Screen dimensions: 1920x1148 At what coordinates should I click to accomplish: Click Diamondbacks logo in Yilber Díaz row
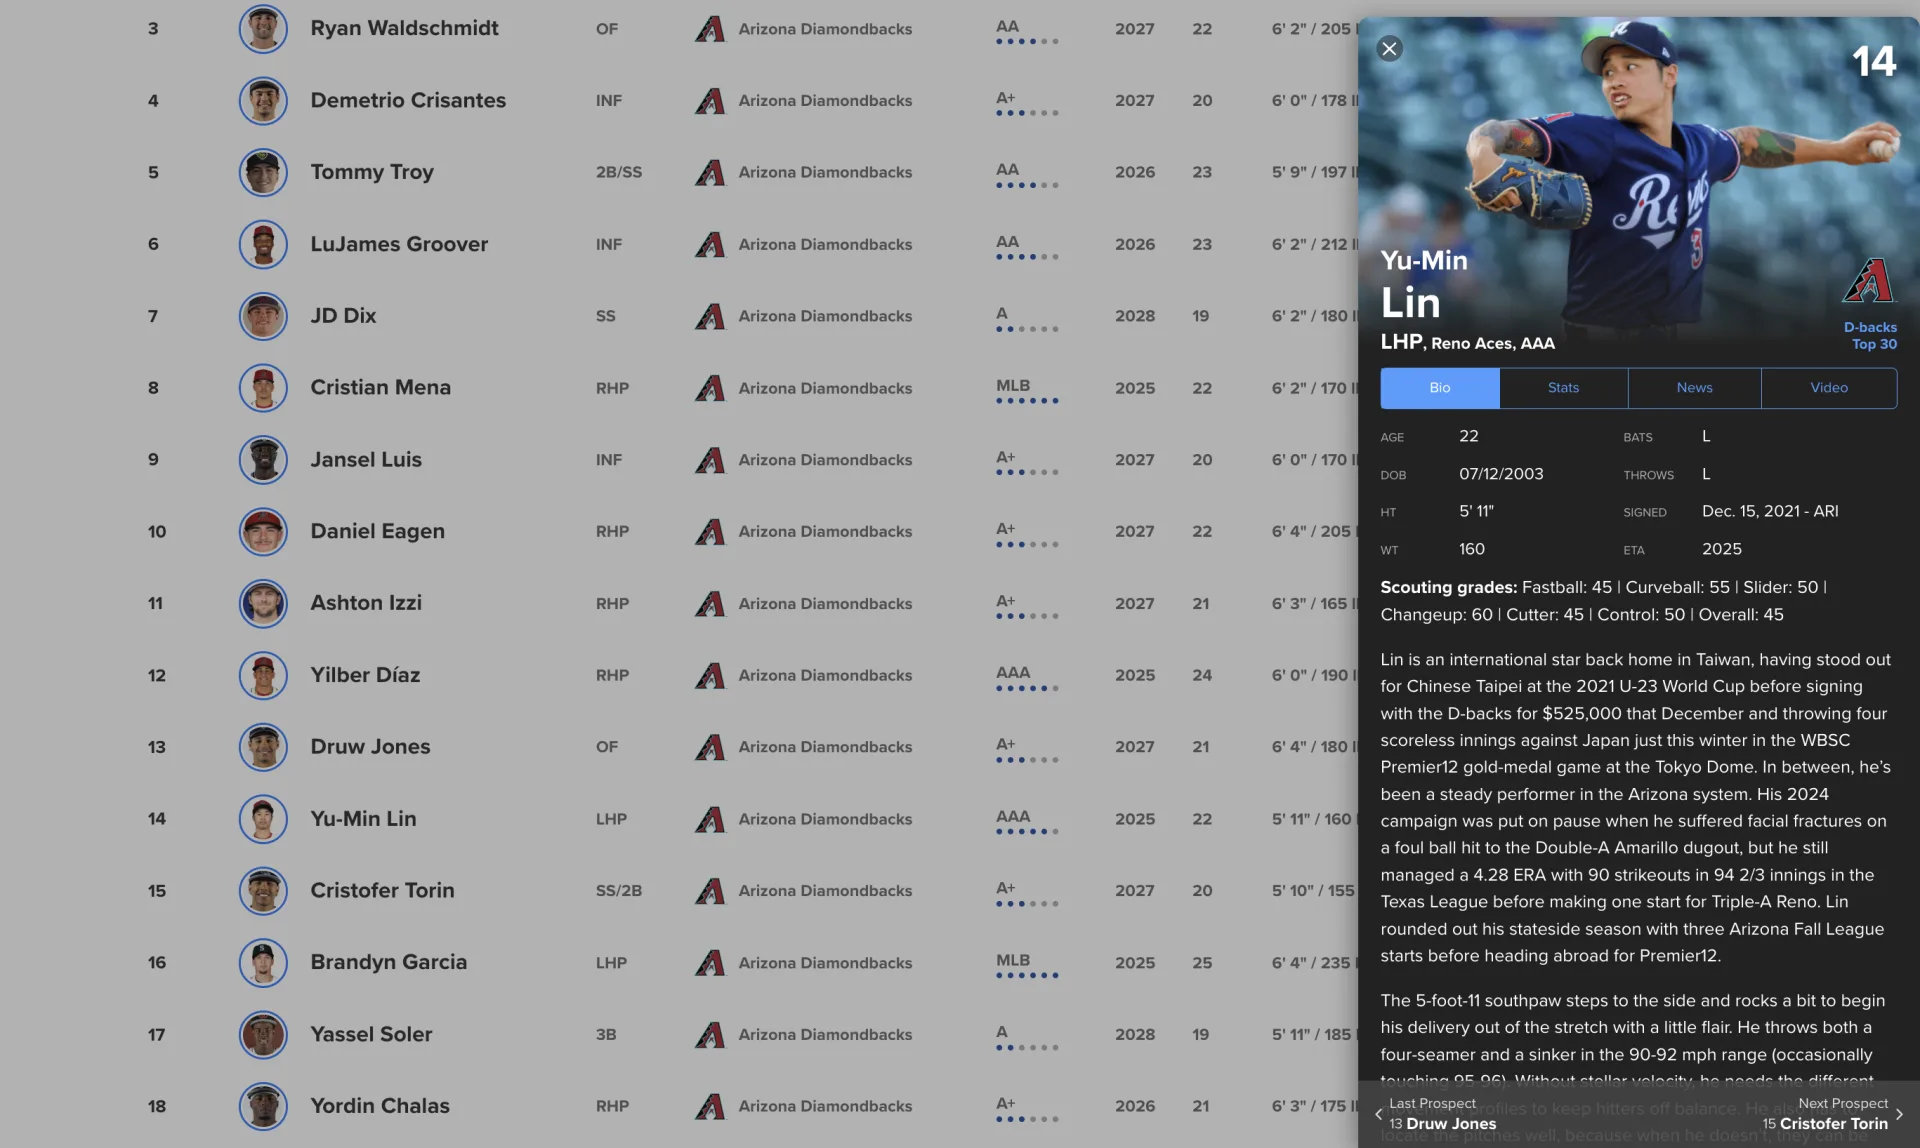point(709,675)
